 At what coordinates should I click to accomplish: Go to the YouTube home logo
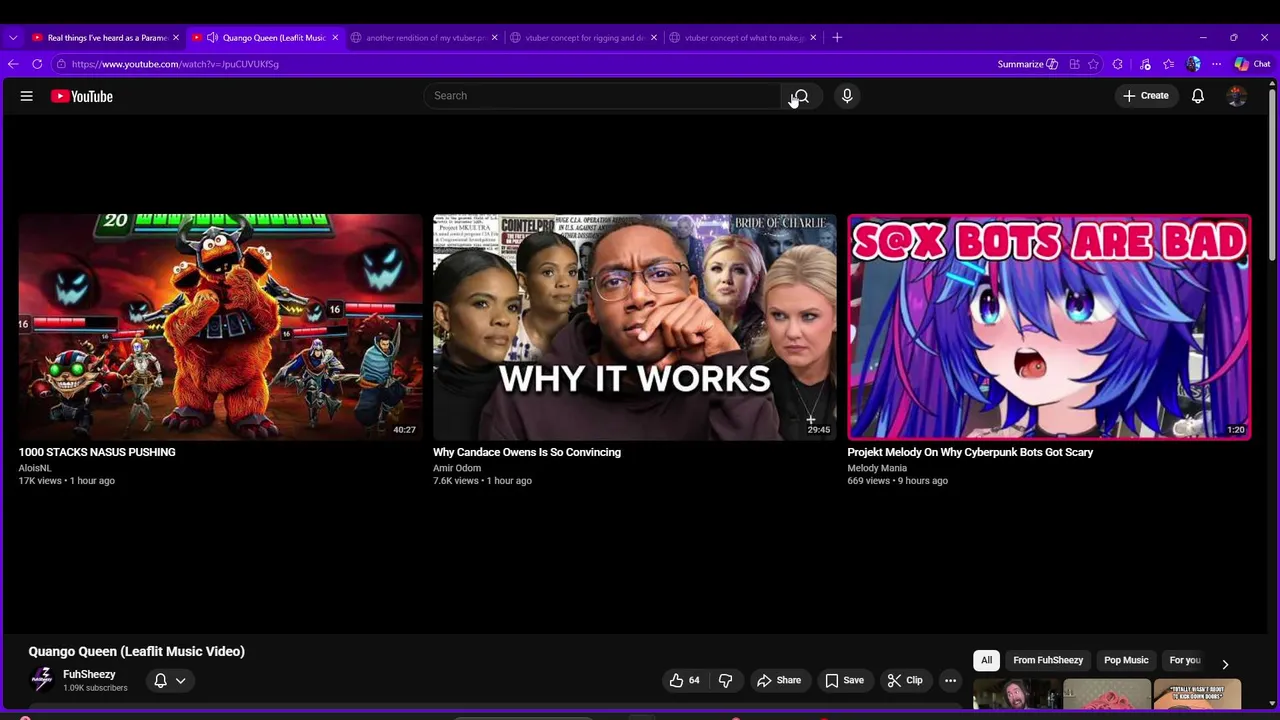click(x=82, y=96)
